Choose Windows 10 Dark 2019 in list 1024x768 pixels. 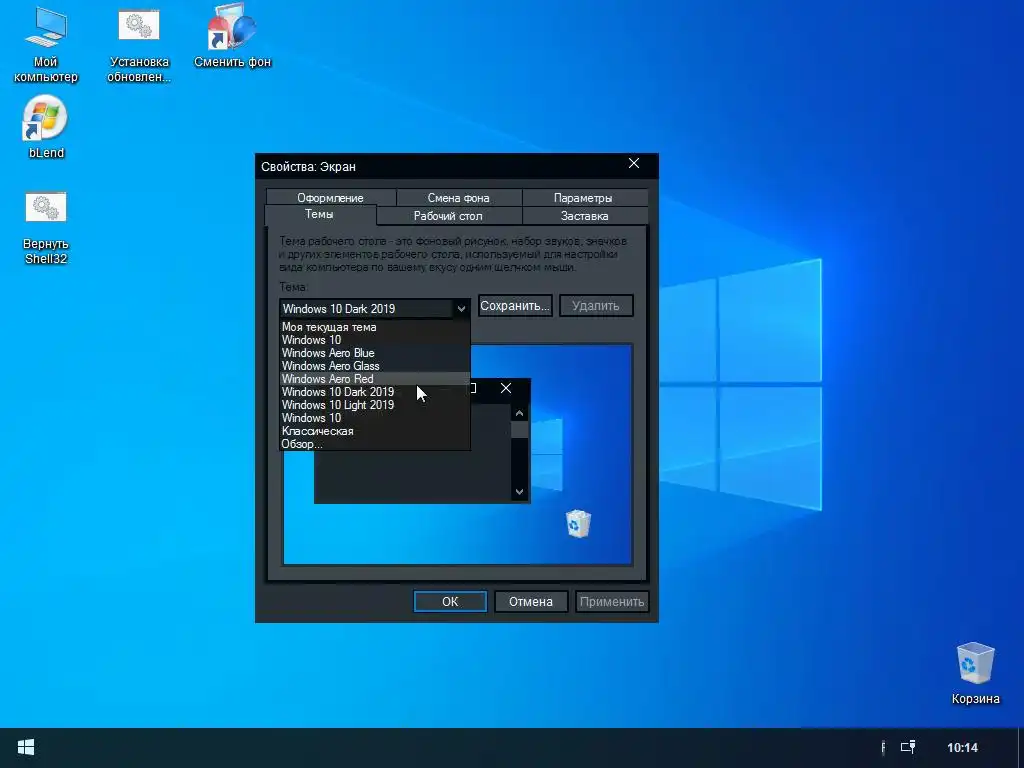(x=375, y=392)
